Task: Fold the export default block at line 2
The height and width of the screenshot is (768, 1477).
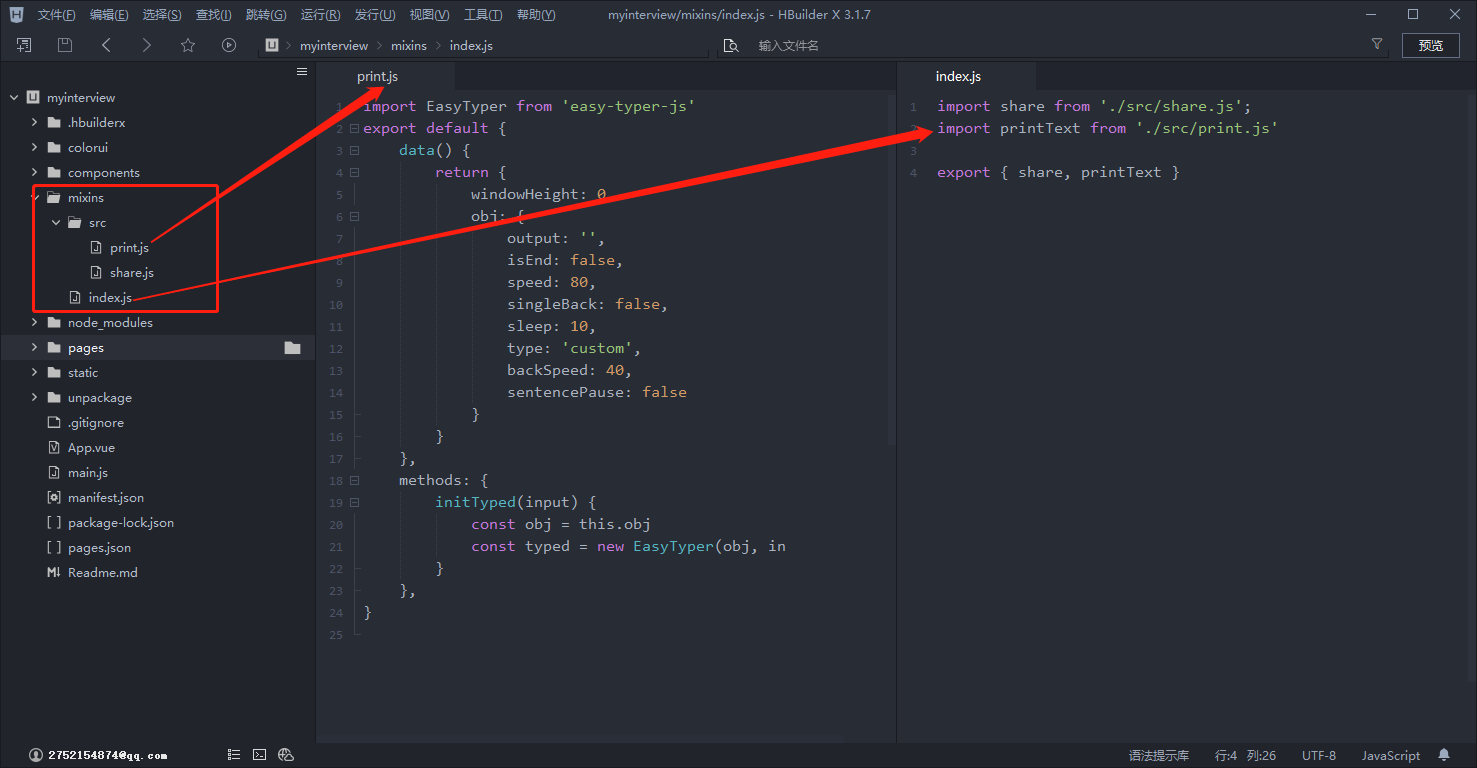Action: (354, 129)
